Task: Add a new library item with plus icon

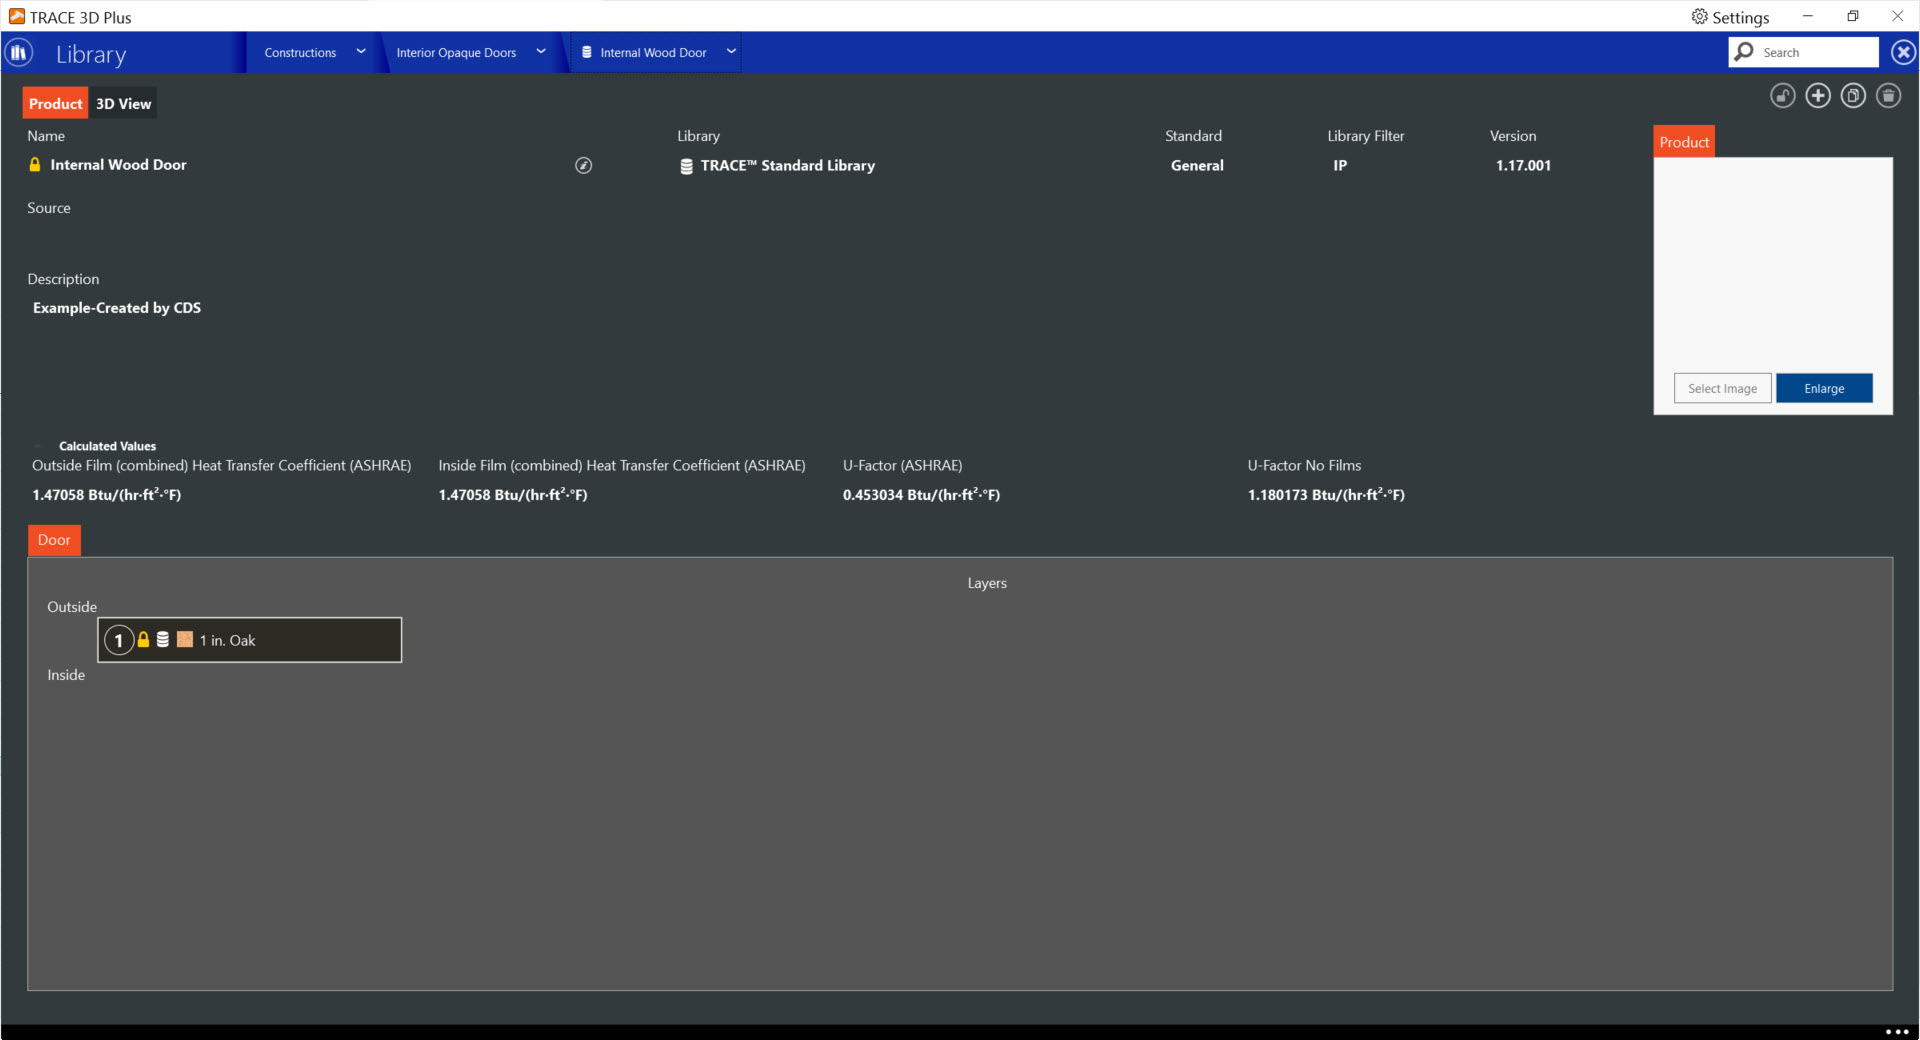Action: [1817, 96]
